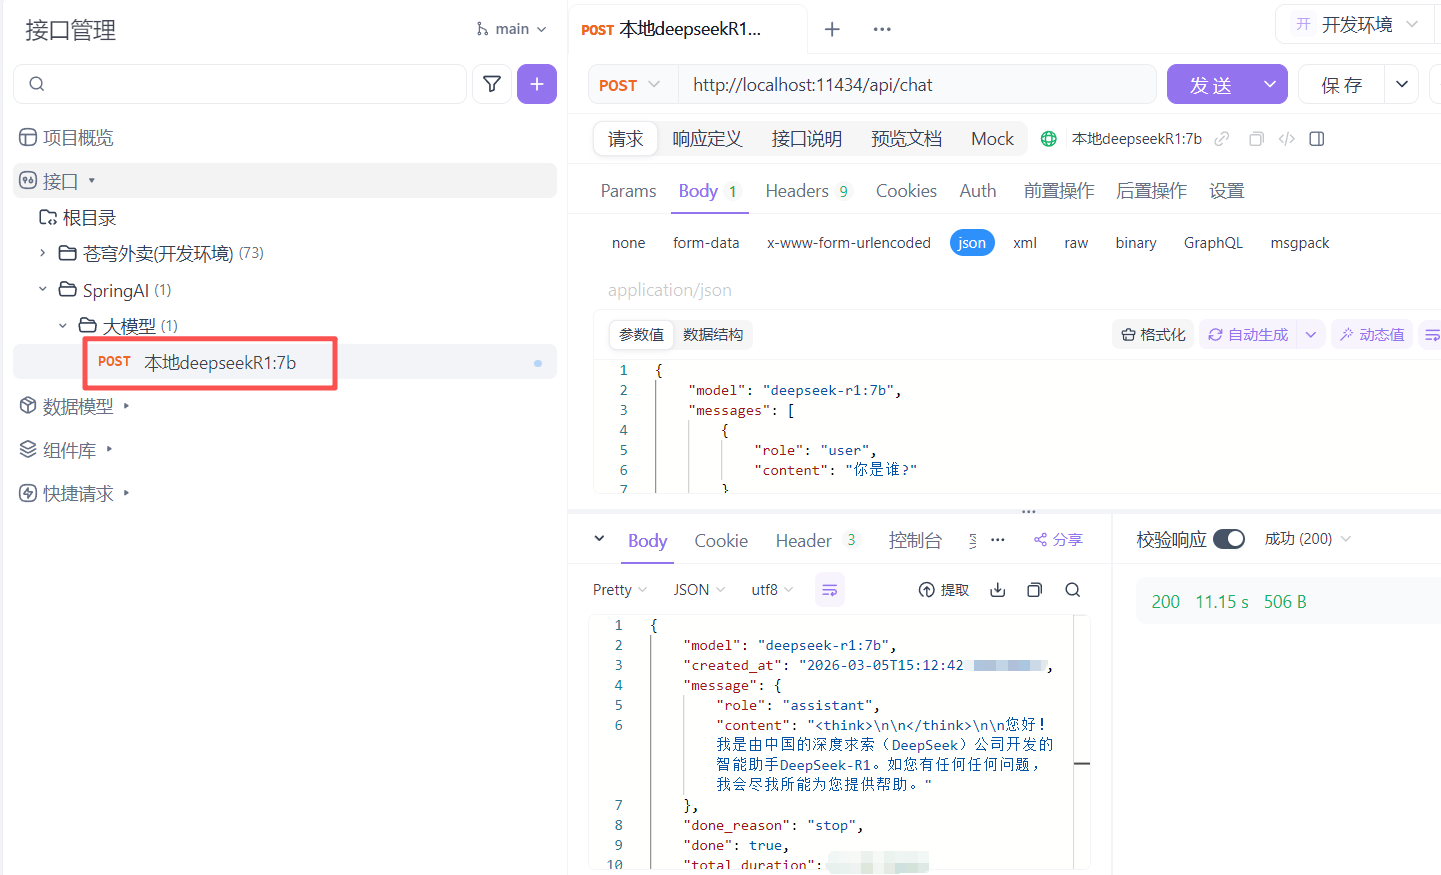Toggle the 校验响应 switch
The width and height of the screenshot is (1441, 875).
point(1229,540)
